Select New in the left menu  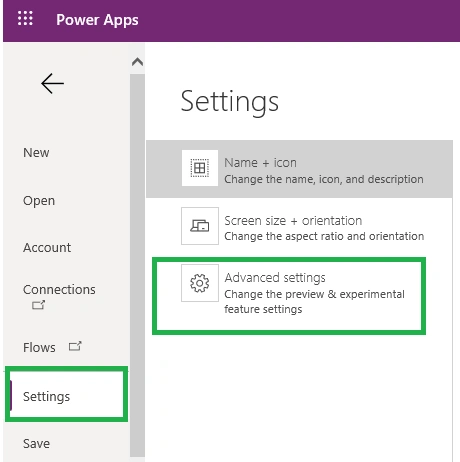coord(36,153)
